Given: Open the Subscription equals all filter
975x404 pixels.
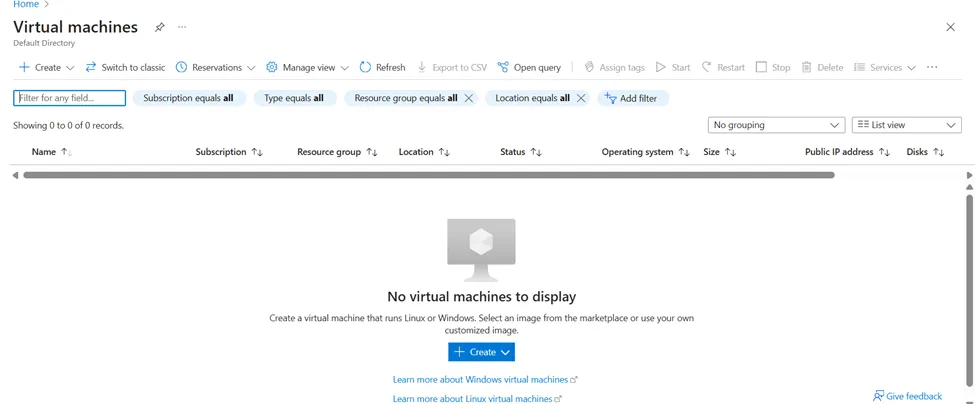Looking at the screenshot, I should coord(189,98).
